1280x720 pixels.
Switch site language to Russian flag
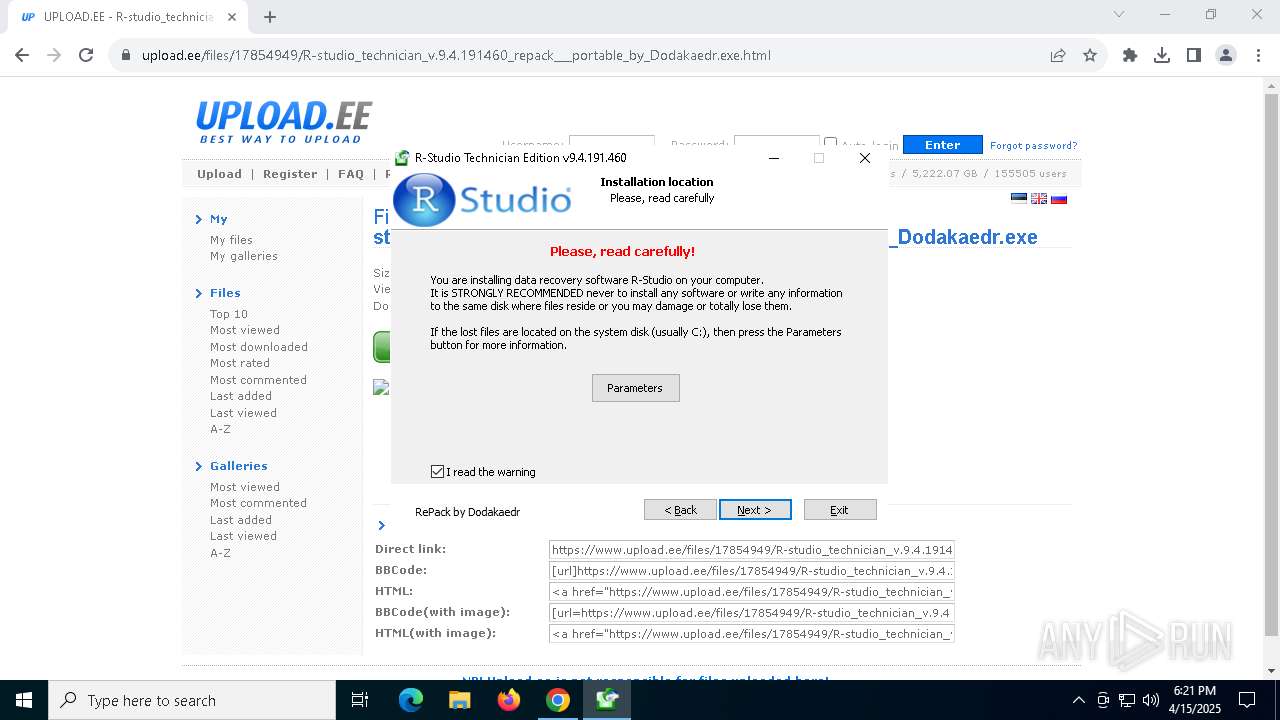click(x=1059, y=198)
